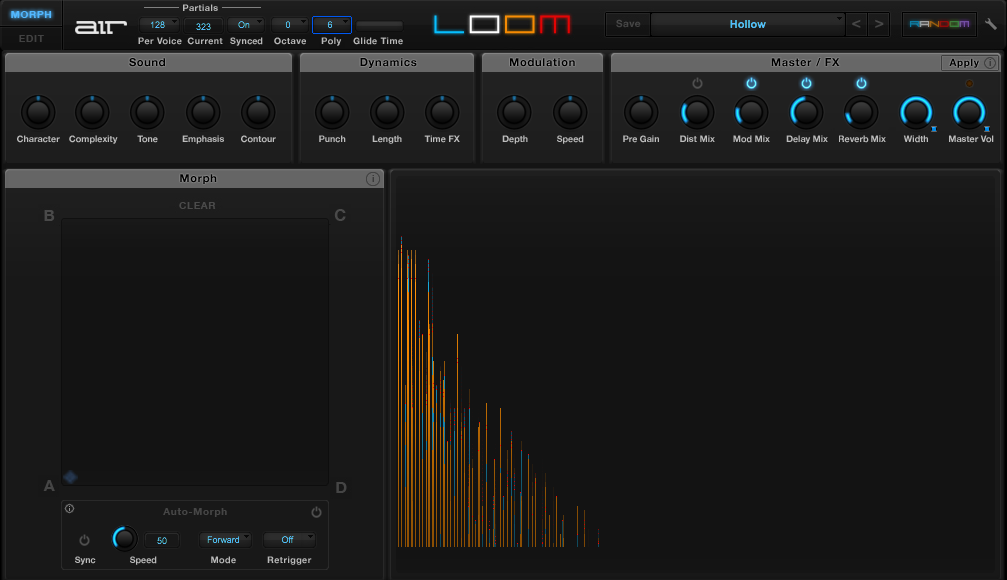The height and width of the screenshot is (580, 1007).
Task: Click the Tone knob
Action: pyautogui.click(x=147, y=112)
